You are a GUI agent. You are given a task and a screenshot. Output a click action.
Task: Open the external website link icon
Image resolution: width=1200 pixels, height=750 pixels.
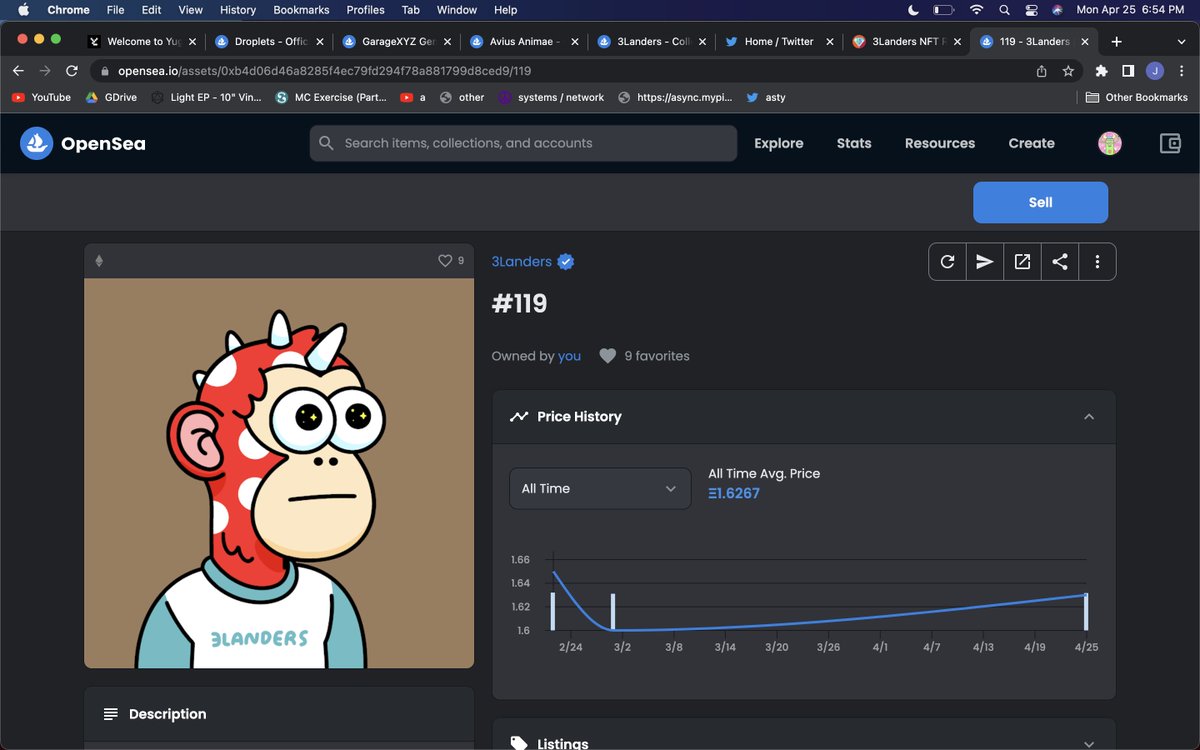(x=1022, y=262)
